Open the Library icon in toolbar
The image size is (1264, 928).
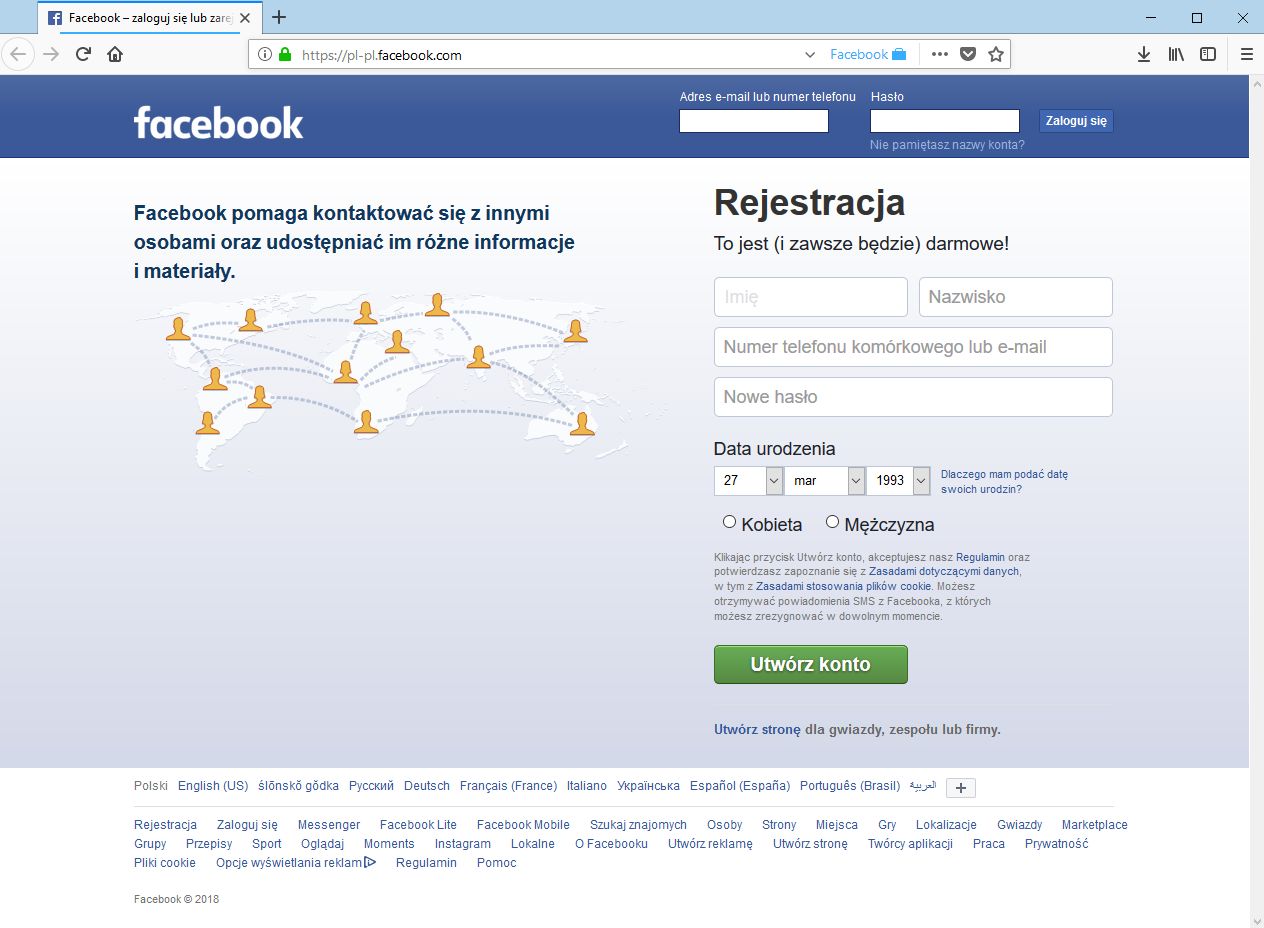click(1176, 54)
